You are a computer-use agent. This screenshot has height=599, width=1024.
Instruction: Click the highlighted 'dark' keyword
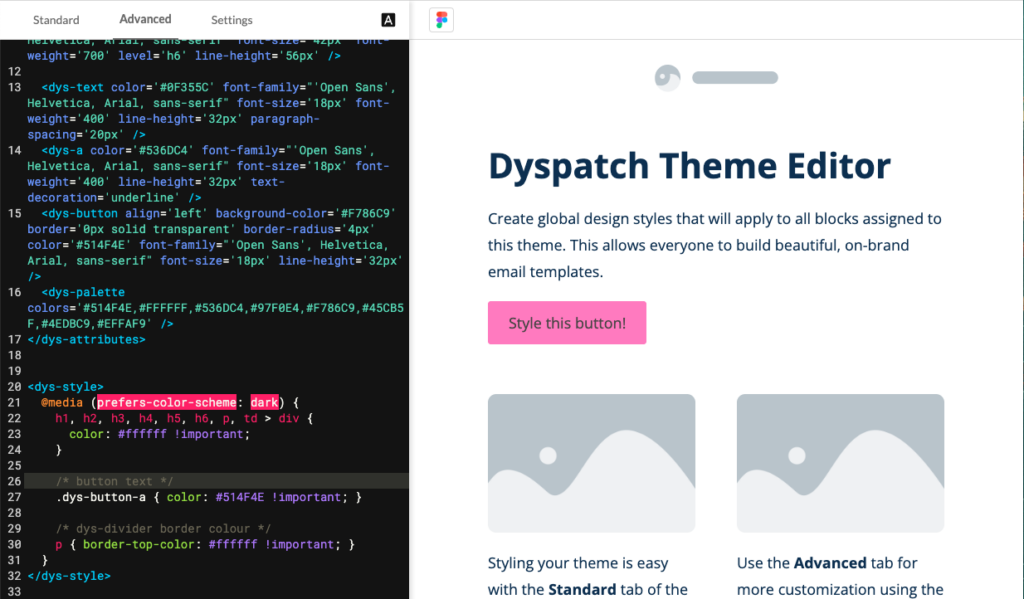(x=264, y=402)
